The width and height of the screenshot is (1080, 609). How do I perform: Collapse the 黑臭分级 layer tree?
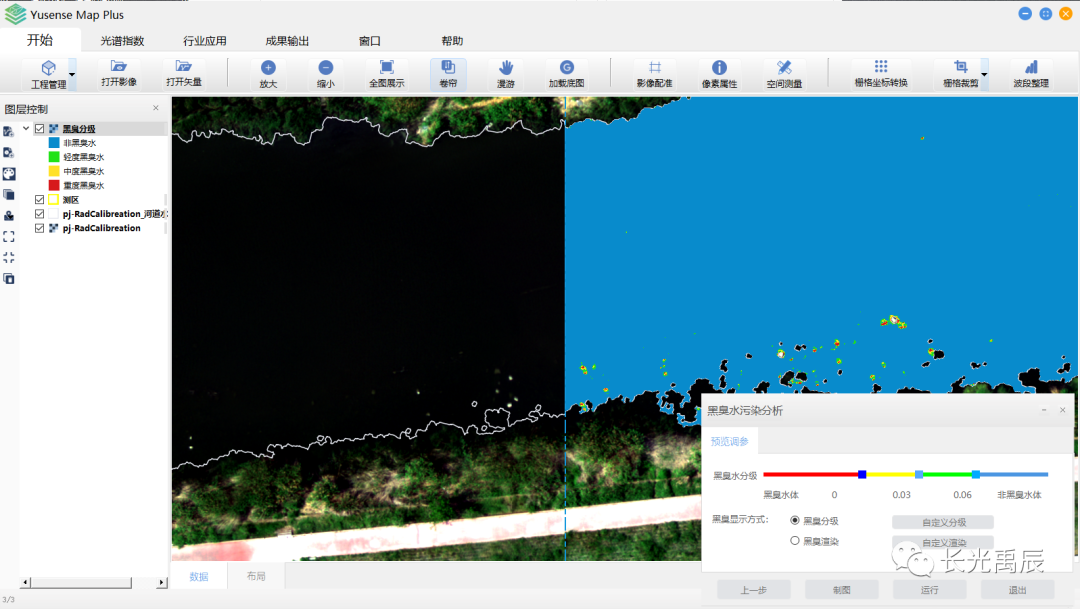pos(26,129)
